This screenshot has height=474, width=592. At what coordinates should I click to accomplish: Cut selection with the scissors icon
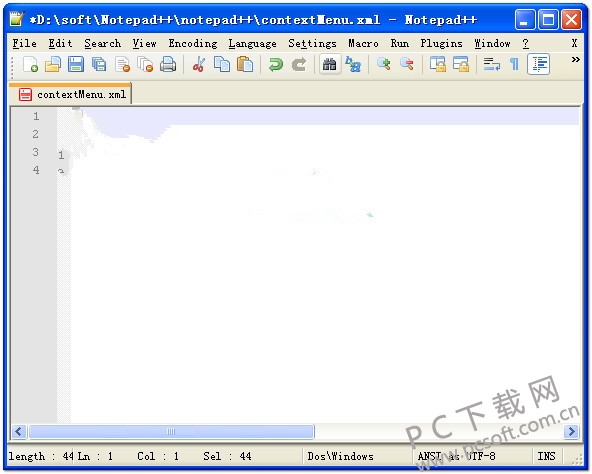(x=199, y=64)
